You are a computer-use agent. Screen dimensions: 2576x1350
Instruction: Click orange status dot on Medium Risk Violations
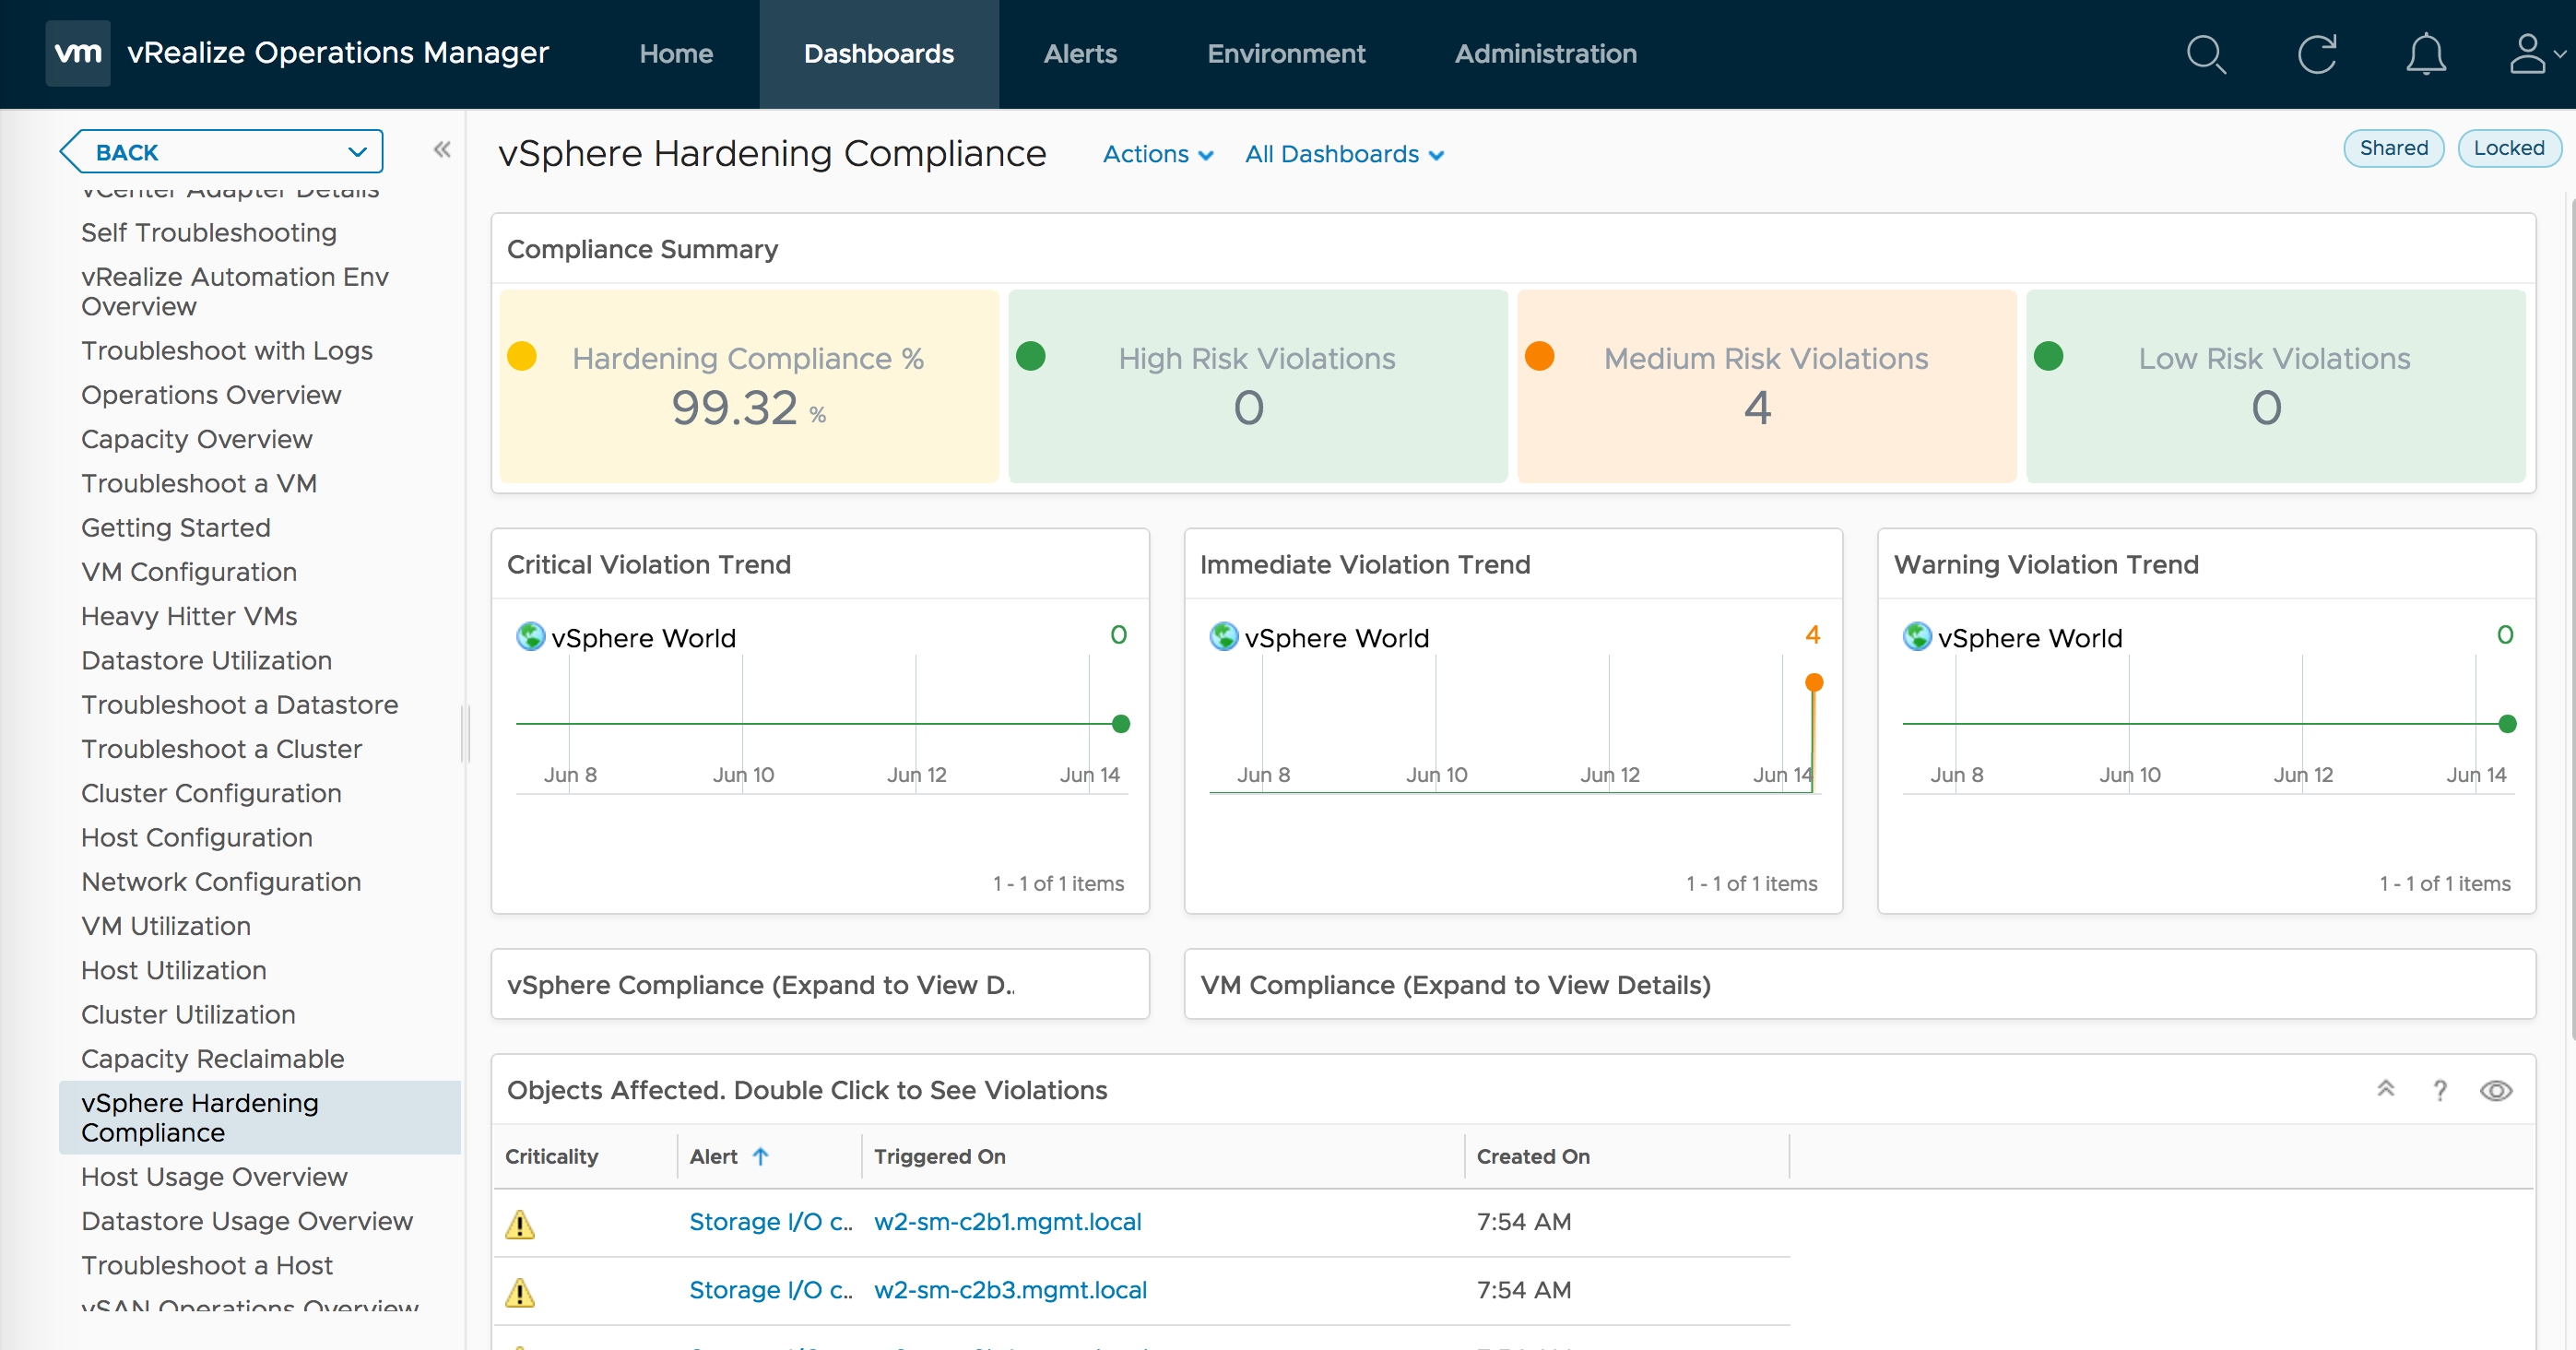pyautogui.click(x=1540, y=356)
